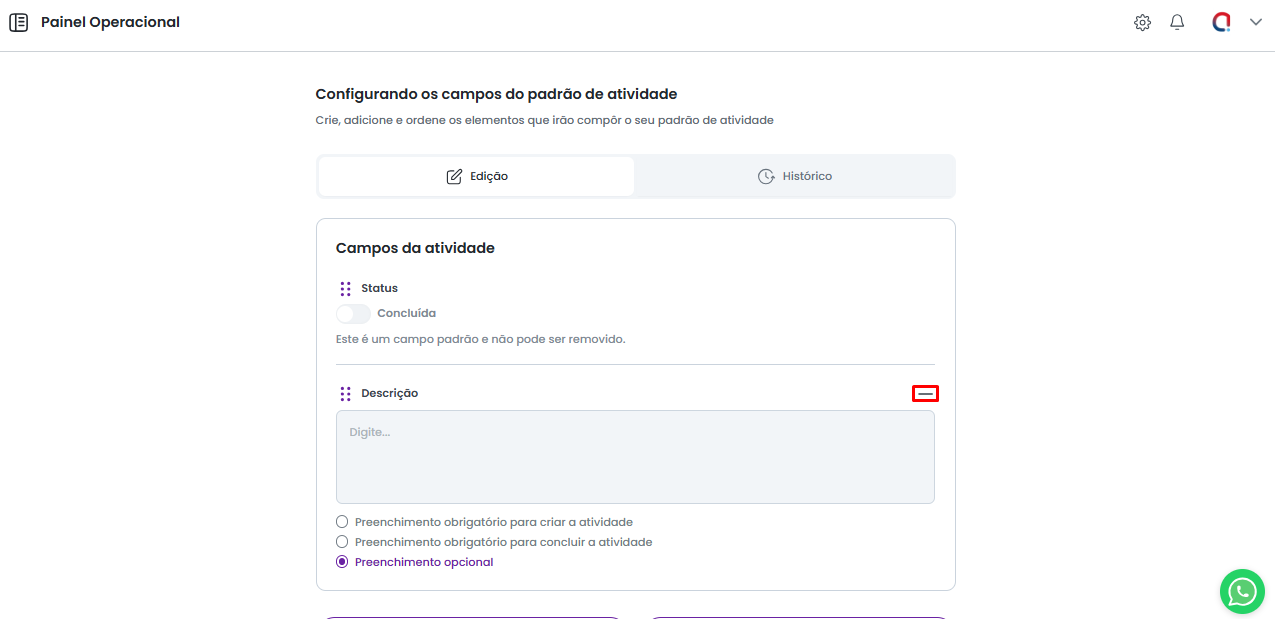Select "Preenchimento obrigatório para concluir a atividade"
This screenshot has height=619, width=1275.
coord(342,542)
